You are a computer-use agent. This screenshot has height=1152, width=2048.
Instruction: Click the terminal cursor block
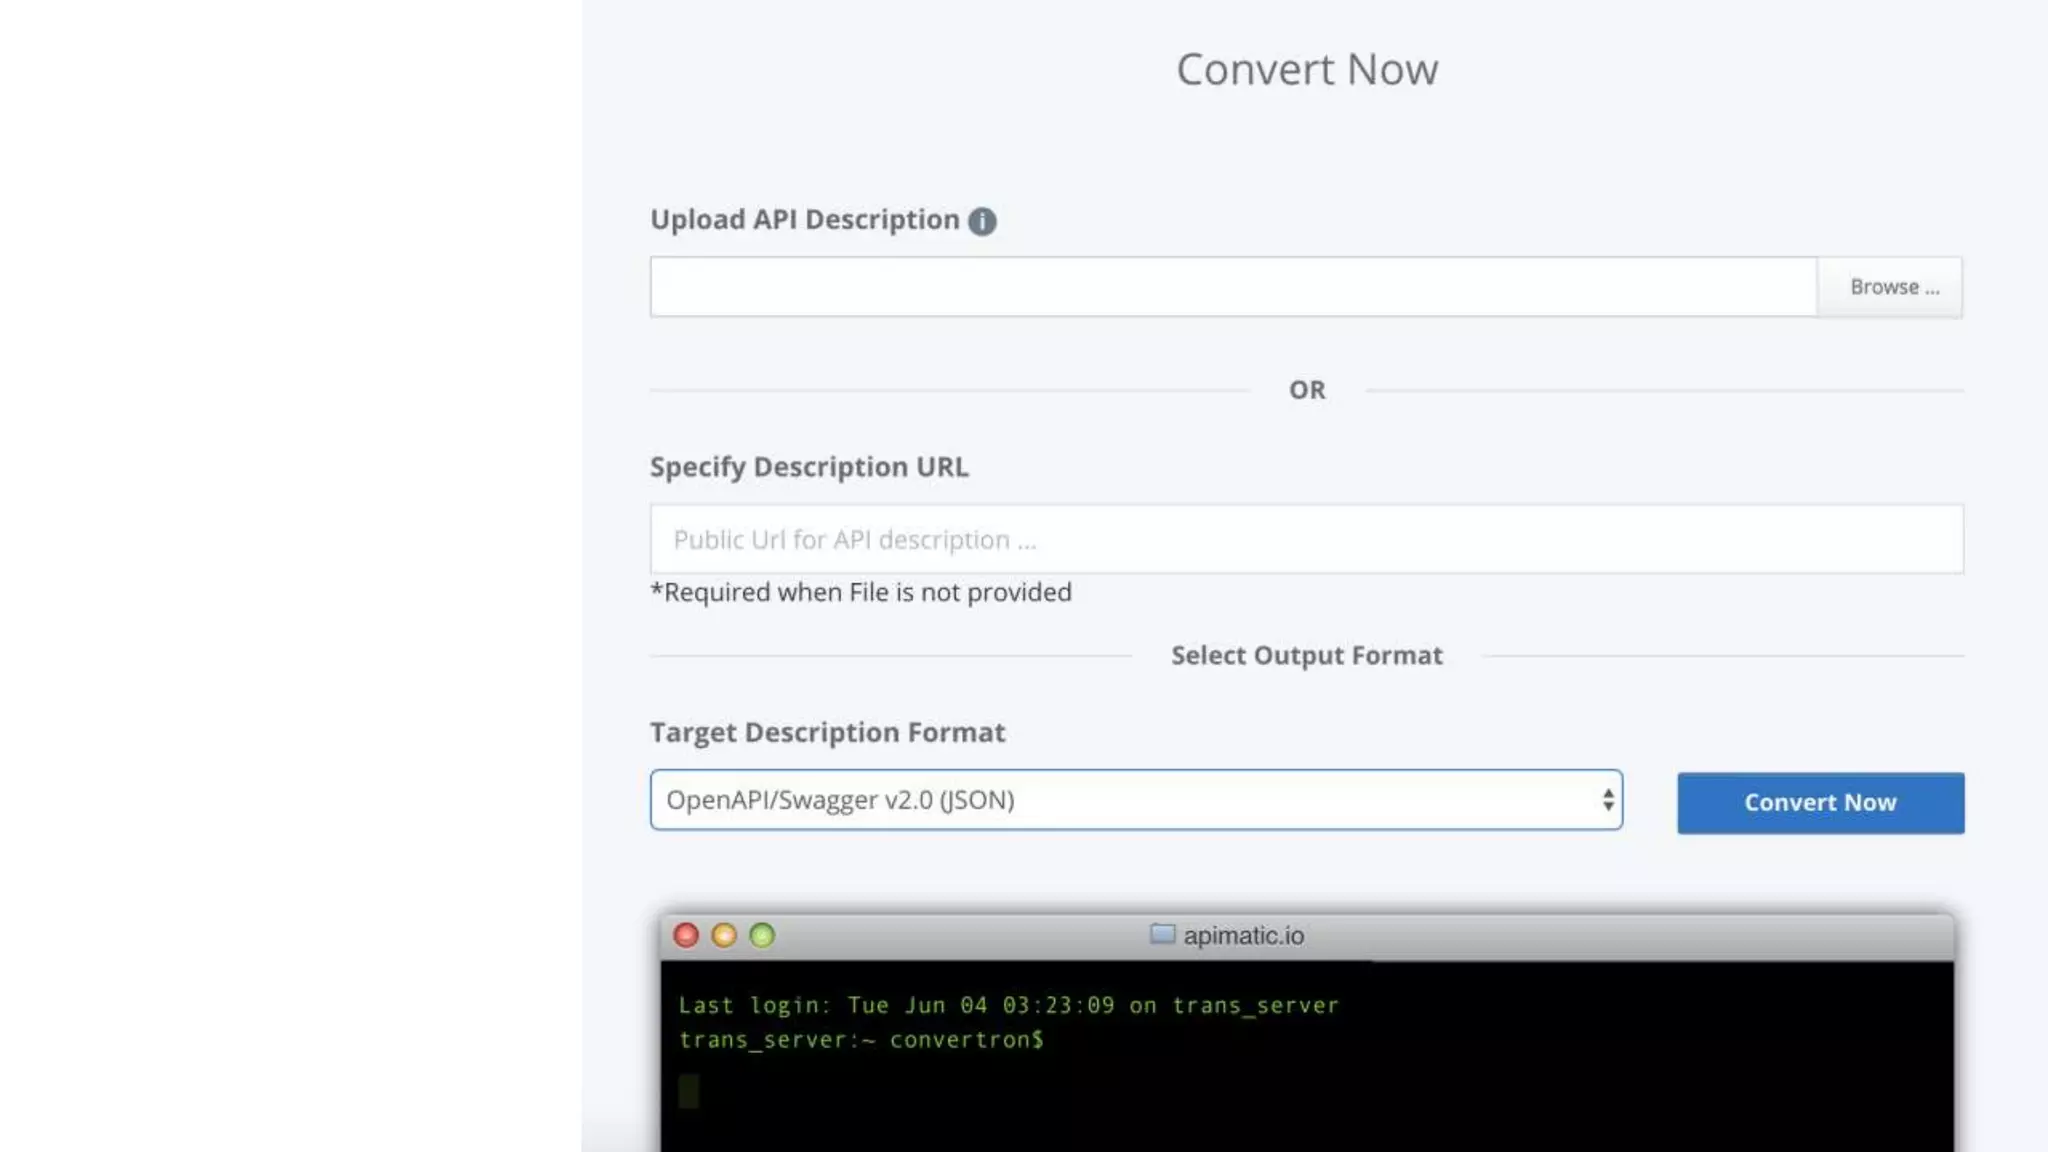[x=689, y=1090]
